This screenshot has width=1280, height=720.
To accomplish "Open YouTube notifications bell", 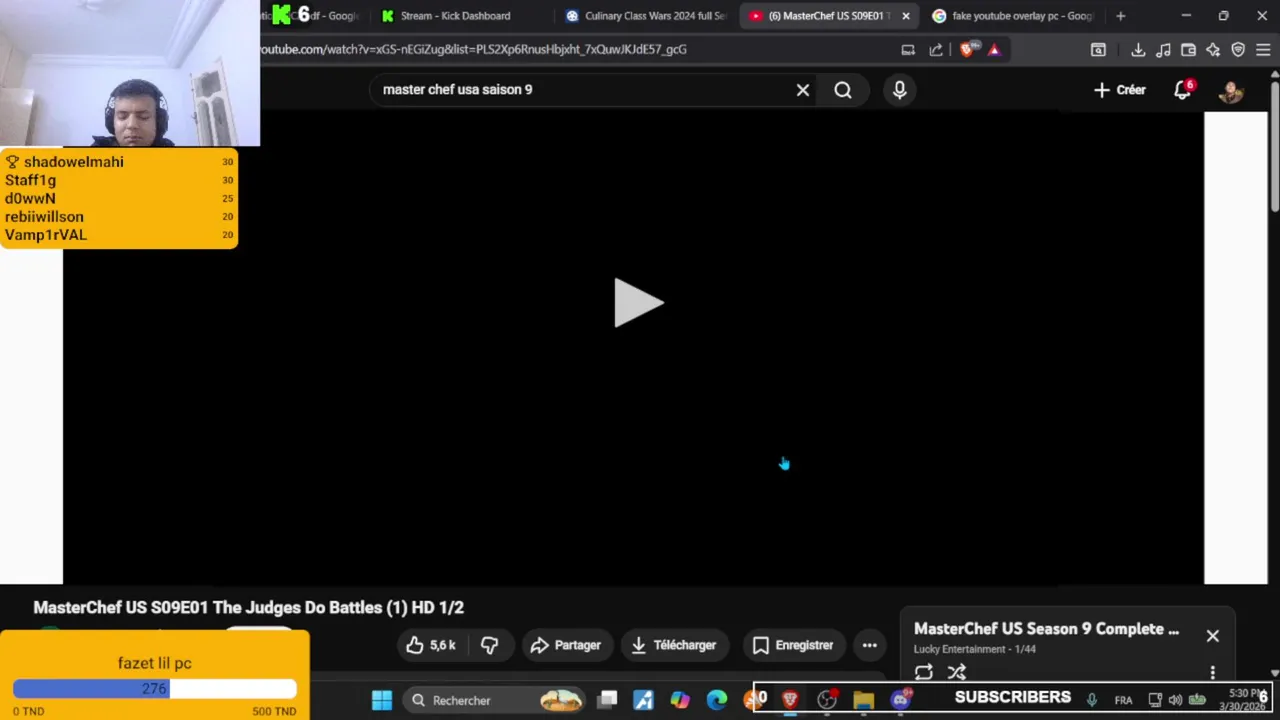I will [1183, 90].
